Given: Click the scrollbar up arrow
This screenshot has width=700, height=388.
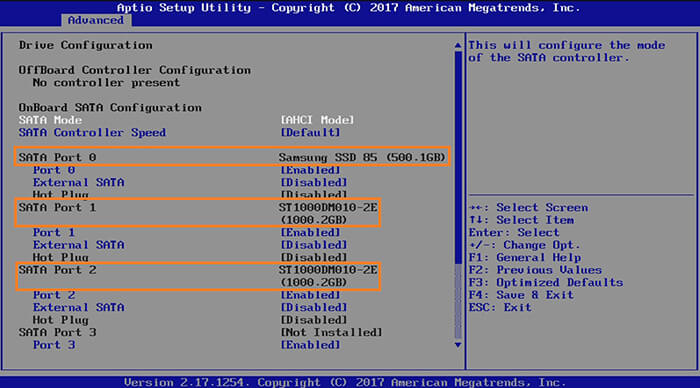Looking at the screenshot, I should [x=458, y=45].
